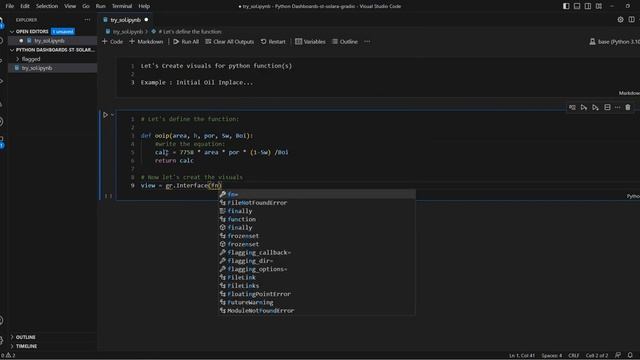This screenshot has width=640, height=360.
Task: Open notifications bell in status bar
Action: pos(630,356)
